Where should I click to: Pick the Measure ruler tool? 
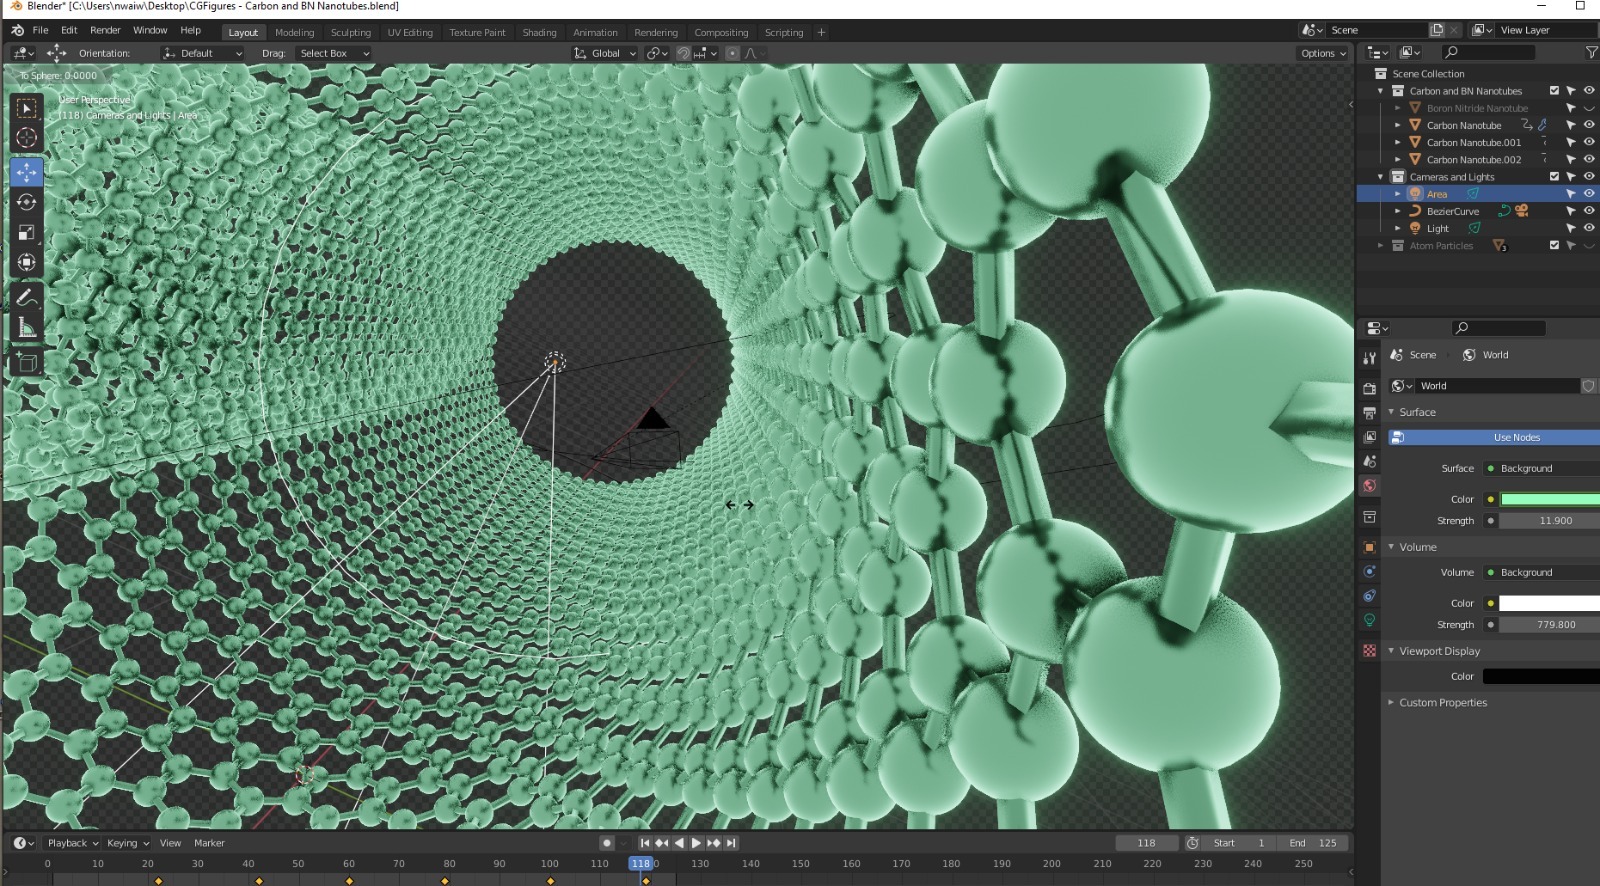pyautogui.click(x=27, y=327)
